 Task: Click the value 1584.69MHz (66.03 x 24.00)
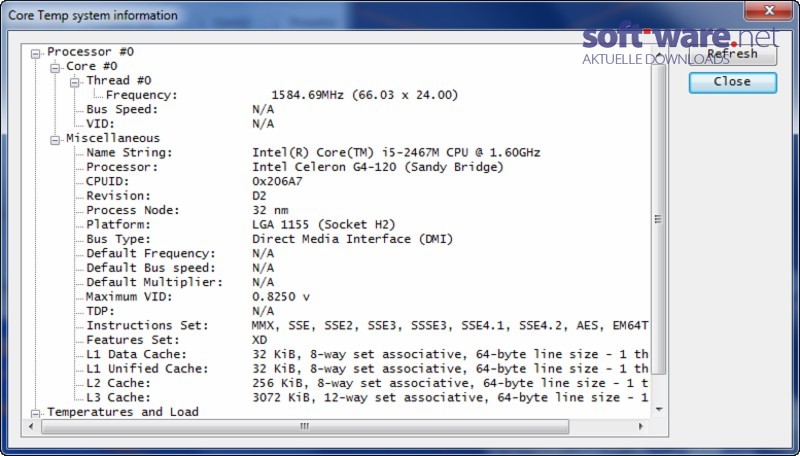click(365, 95)
